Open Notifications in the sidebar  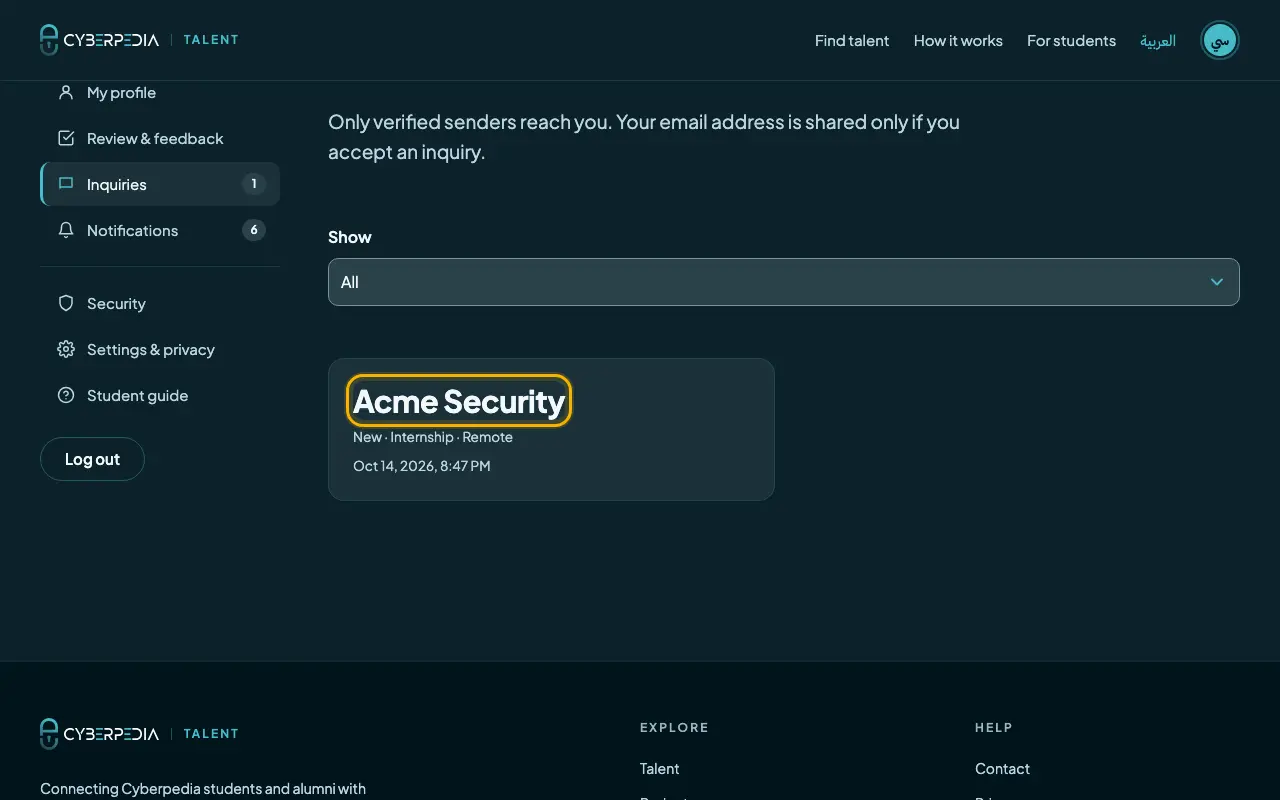tap(160, 230)
